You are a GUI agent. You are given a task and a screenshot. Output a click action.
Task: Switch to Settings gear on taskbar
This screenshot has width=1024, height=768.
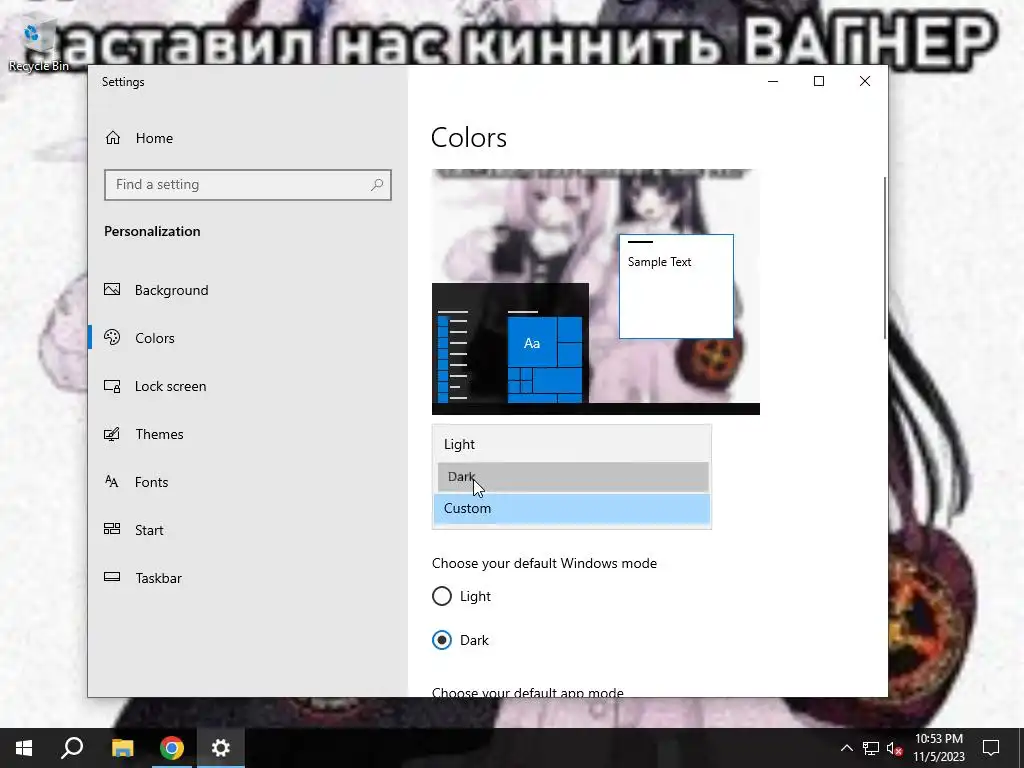pyautogui.click(x=221, y=748)
